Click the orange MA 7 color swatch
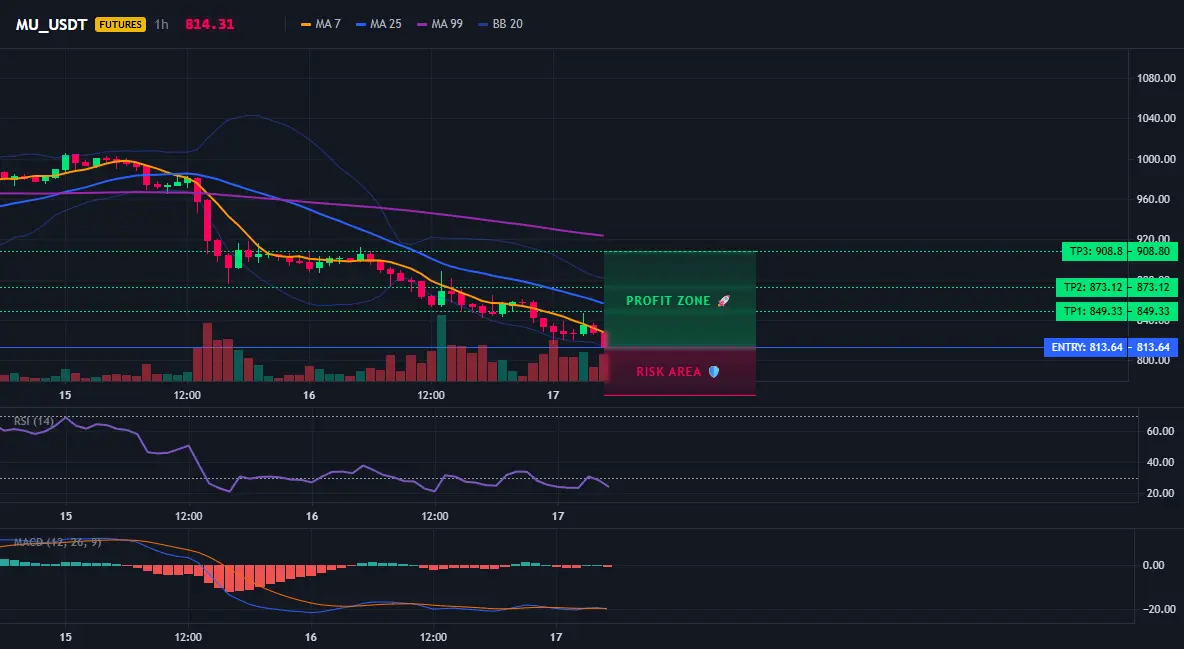The image size is (1184, 649). 306,24
